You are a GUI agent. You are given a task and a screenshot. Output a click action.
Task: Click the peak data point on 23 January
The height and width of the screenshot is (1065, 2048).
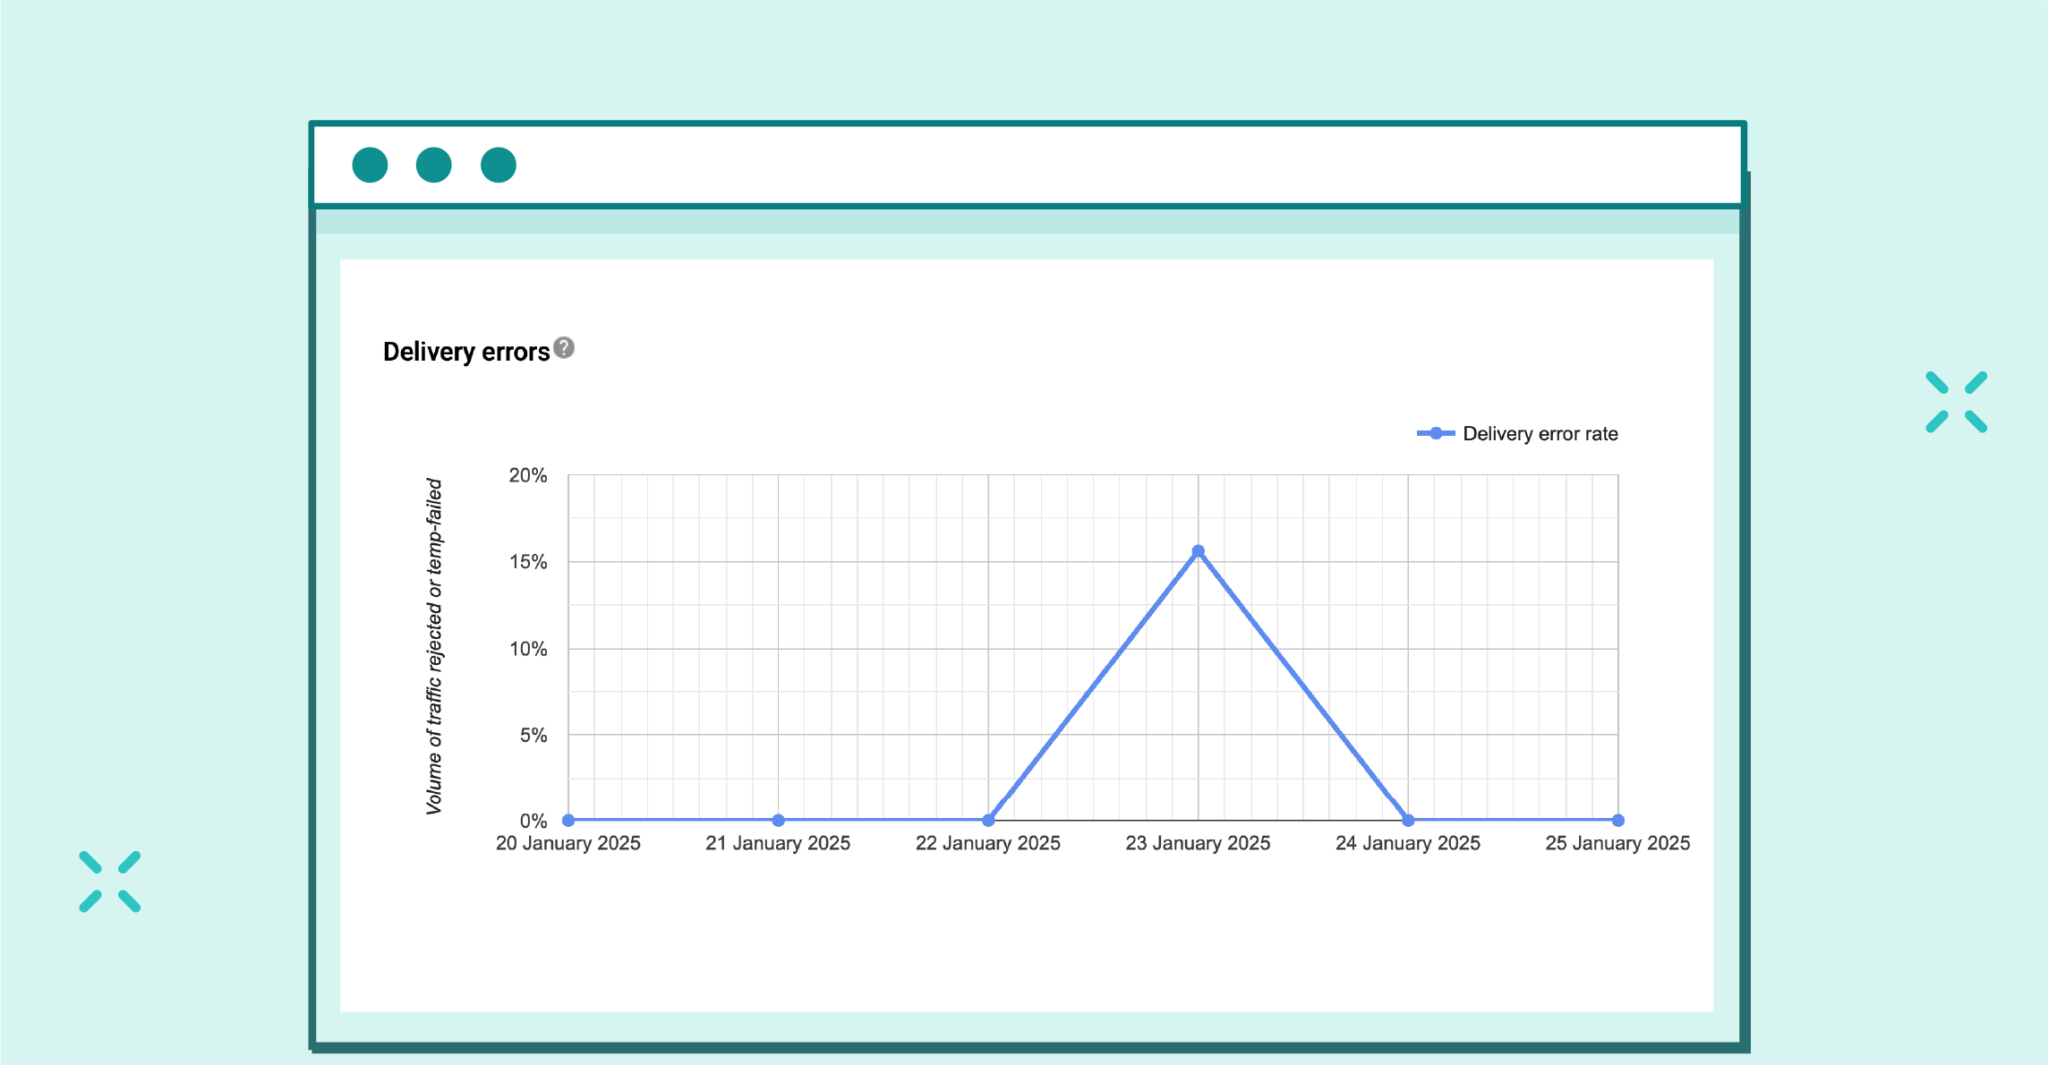[x=1197, y=550]
